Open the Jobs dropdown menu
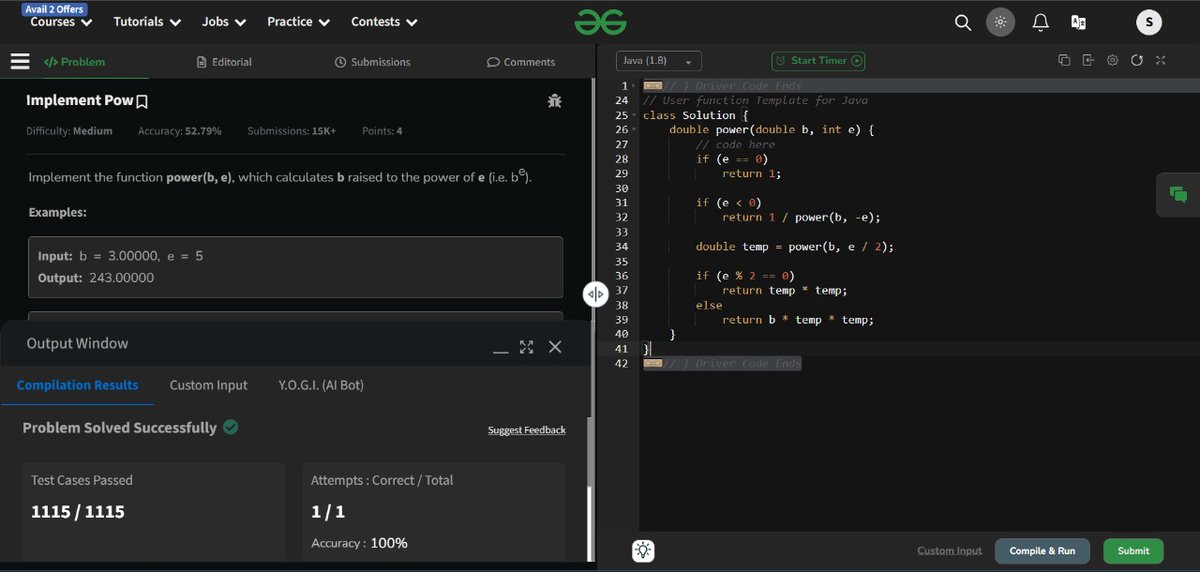 tap(224, 22)
